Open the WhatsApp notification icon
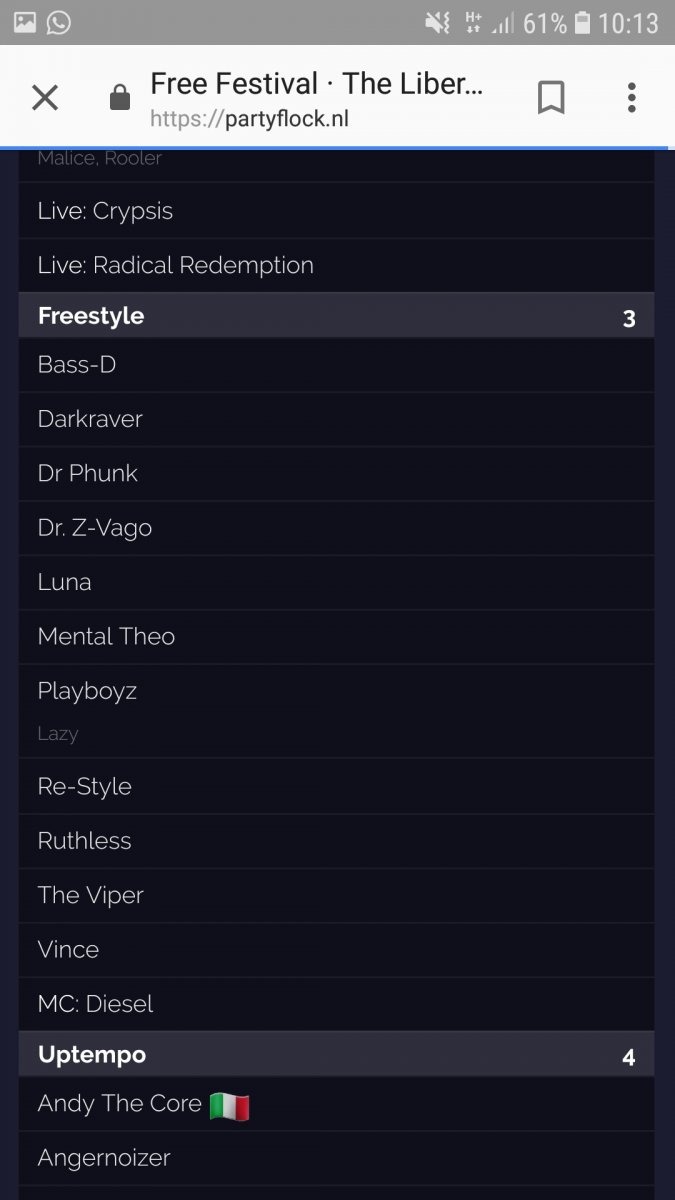The image size is (675, 1200). [59, 22]
